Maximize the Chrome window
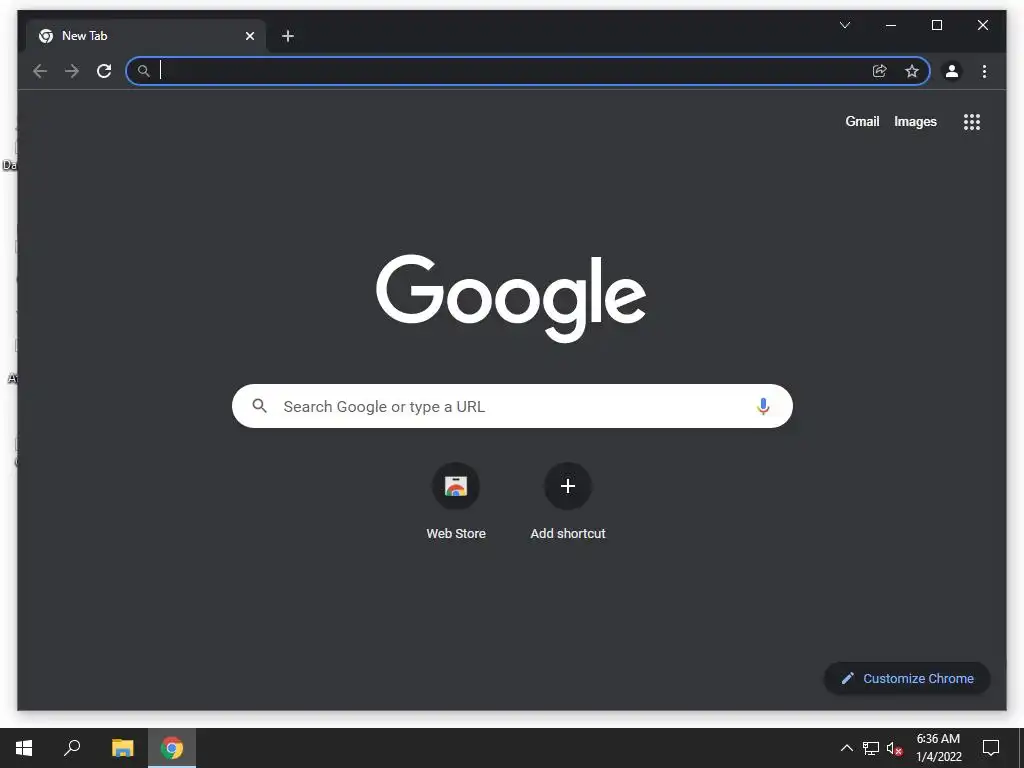Viewport: 1024px width, 768px height. tap(936, 25)
